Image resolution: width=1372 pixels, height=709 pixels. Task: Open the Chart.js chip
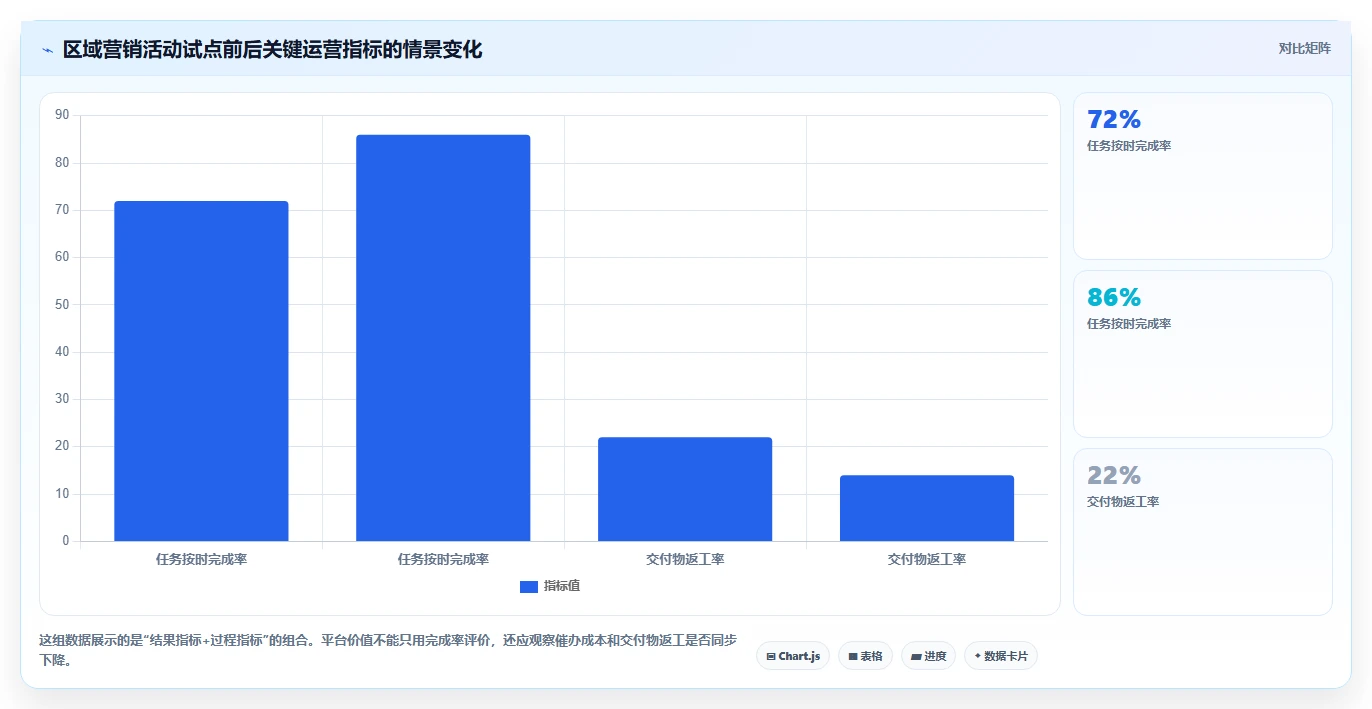[x=792, y=656]
